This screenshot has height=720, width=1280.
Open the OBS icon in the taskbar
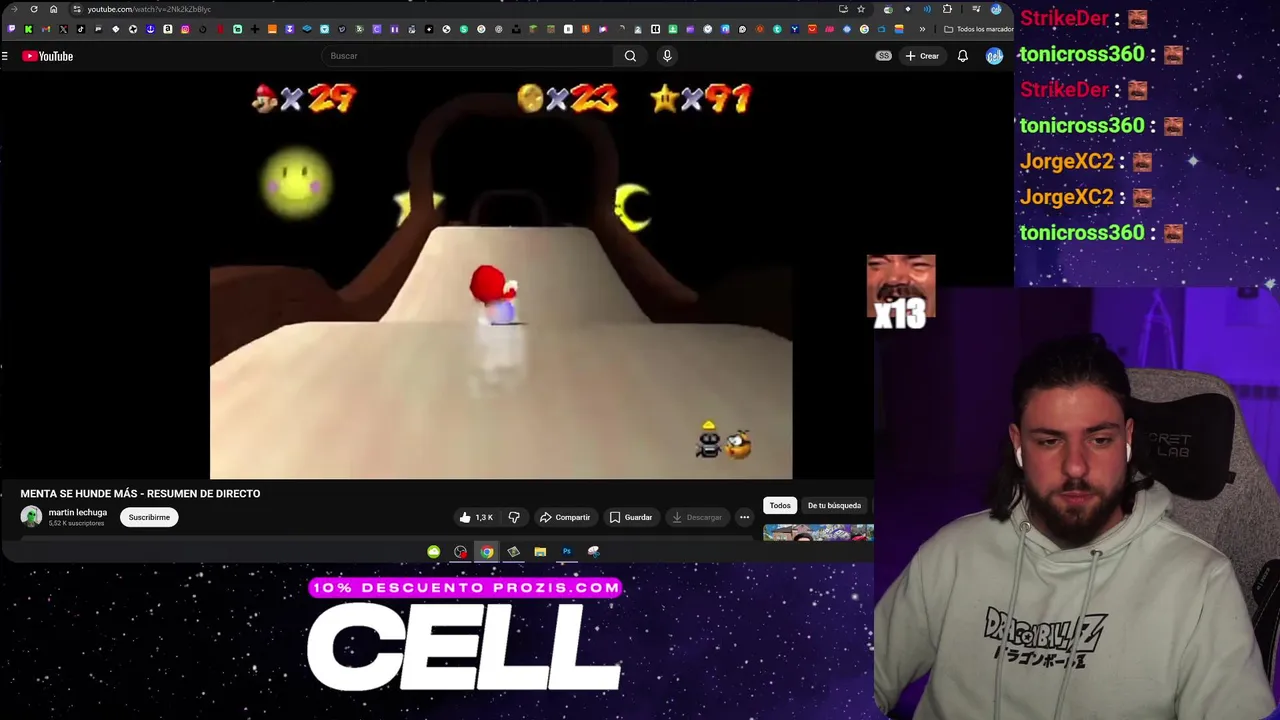[x=460, y=551]
